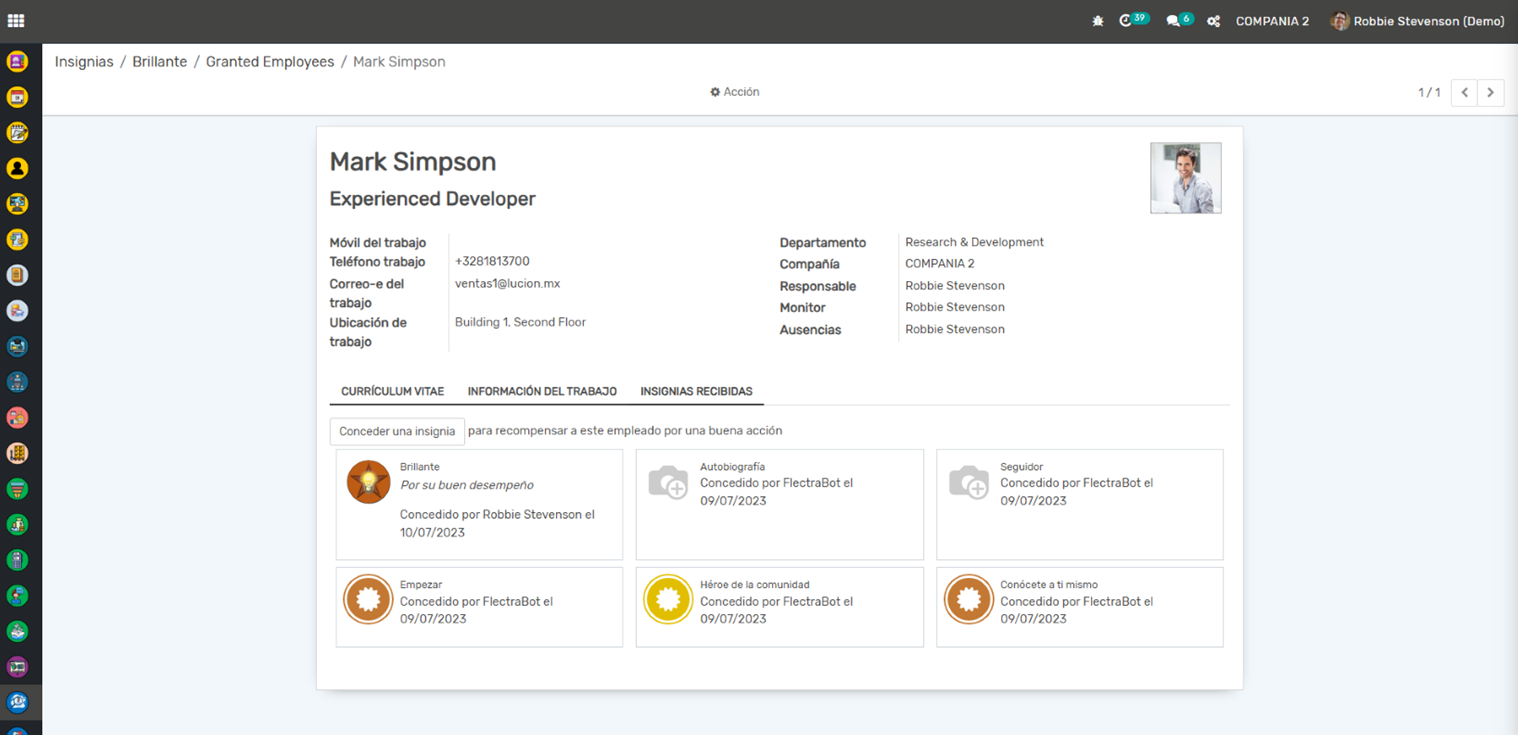Click Mark Simpson's profile photo

(1185, 178)
